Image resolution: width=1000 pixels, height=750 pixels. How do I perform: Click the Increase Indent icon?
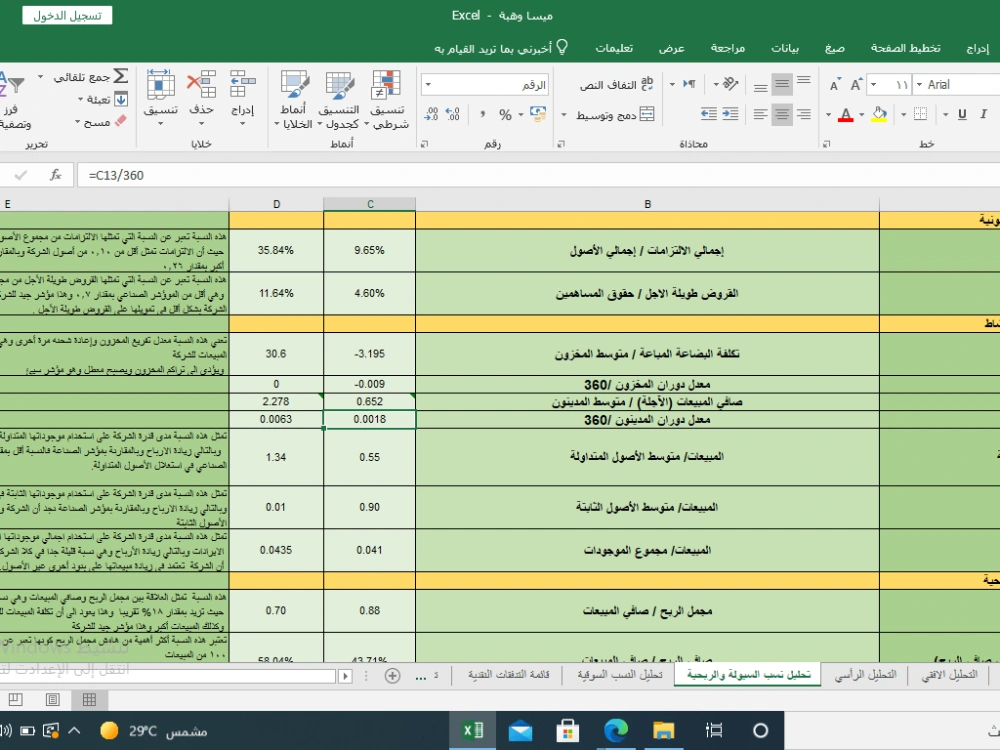tap(709, 114)
